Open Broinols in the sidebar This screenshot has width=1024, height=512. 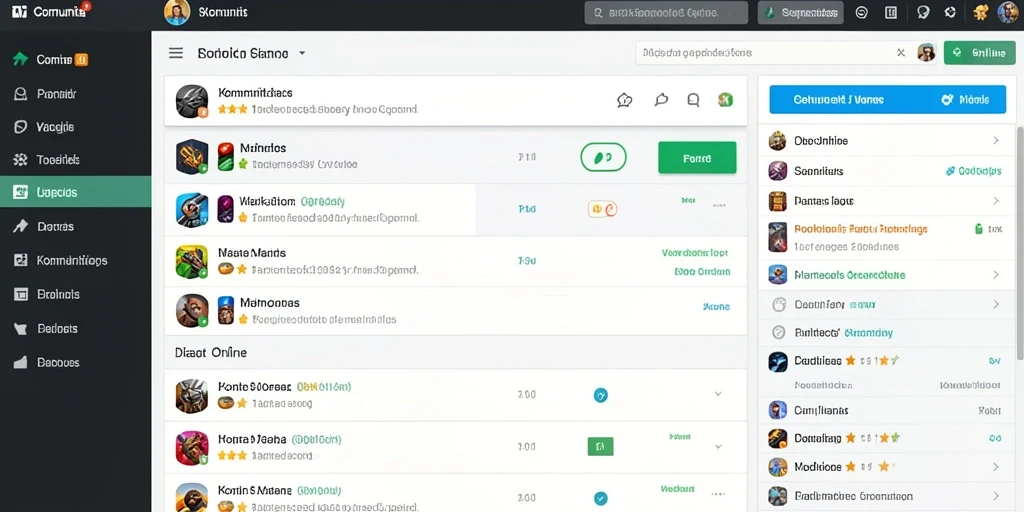(x=75, y=294)
